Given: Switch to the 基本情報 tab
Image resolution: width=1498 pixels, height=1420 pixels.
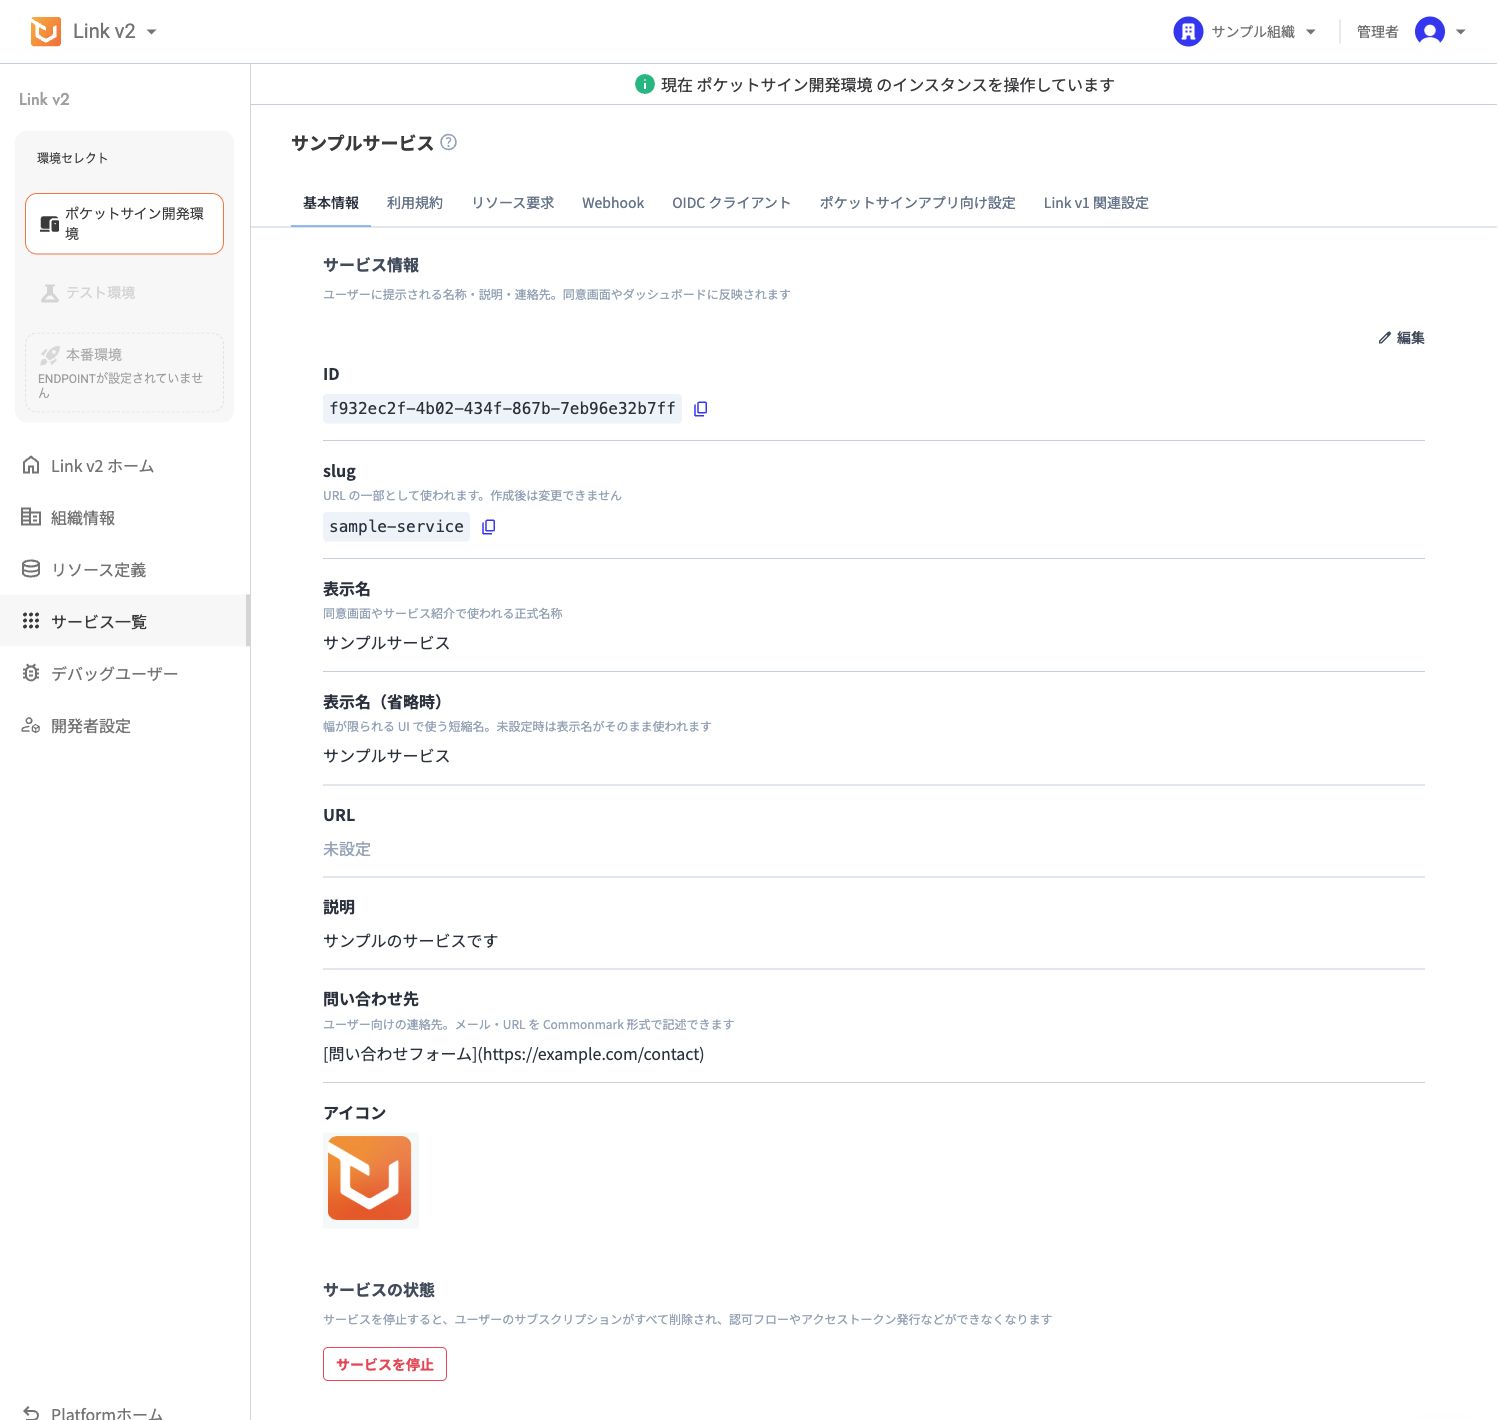Looking at the screenshot, I should point(331,203).
